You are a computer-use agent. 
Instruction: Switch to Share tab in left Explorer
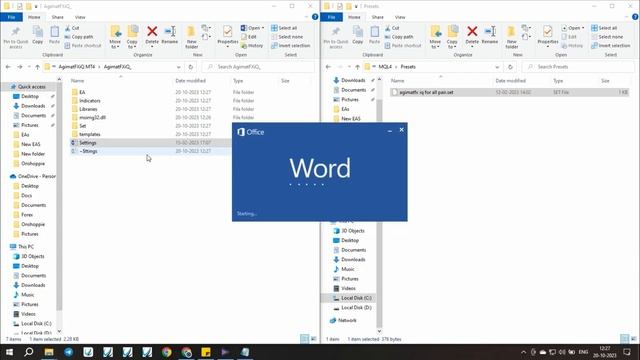coord(58,17)
